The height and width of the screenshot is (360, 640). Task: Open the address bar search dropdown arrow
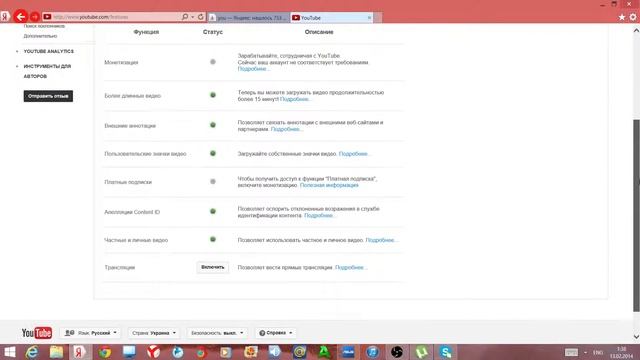tap(193, 17)
